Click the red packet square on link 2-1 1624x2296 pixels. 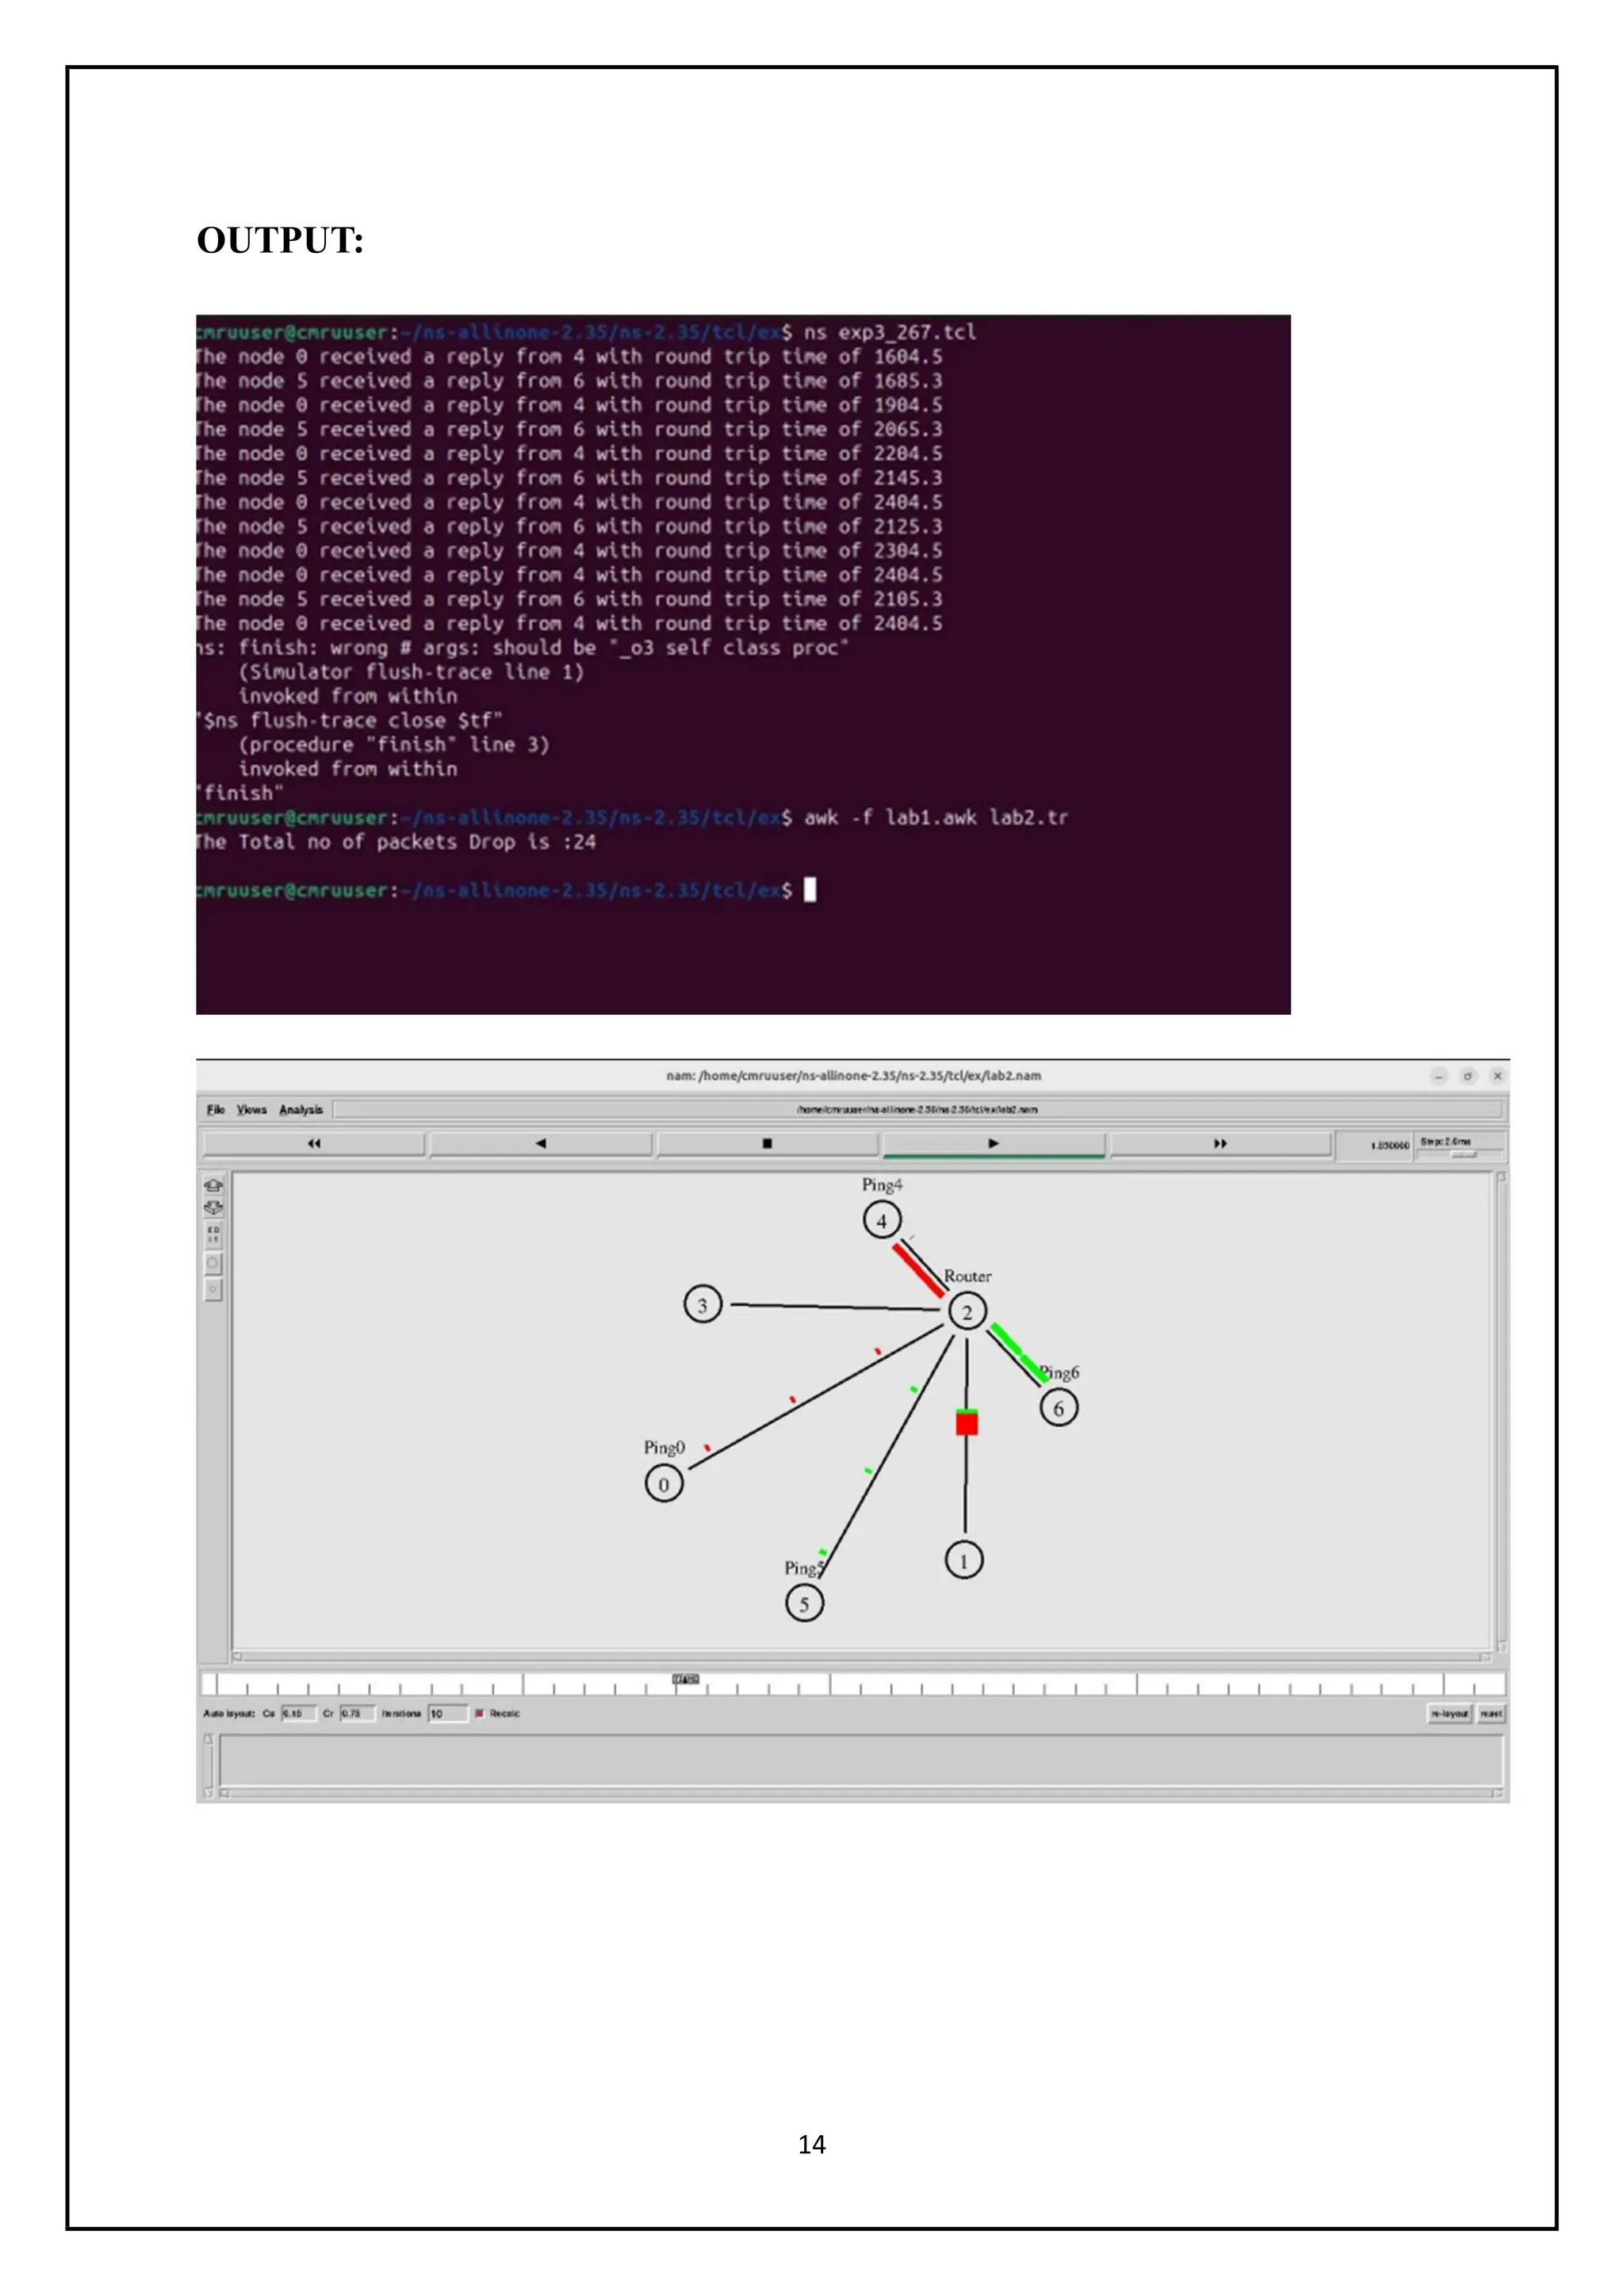pyautogui.click(x=966, y=1423)
